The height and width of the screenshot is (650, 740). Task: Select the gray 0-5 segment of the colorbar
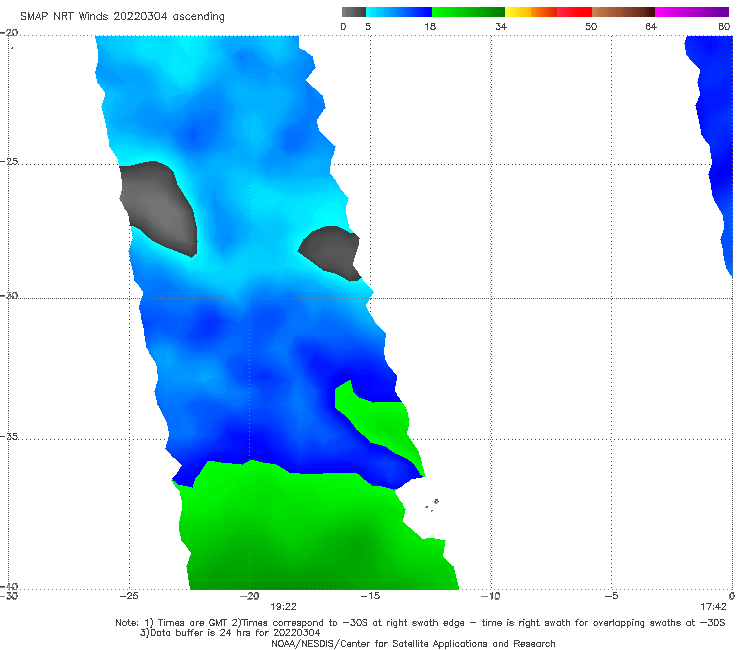[x=354, y=12]
